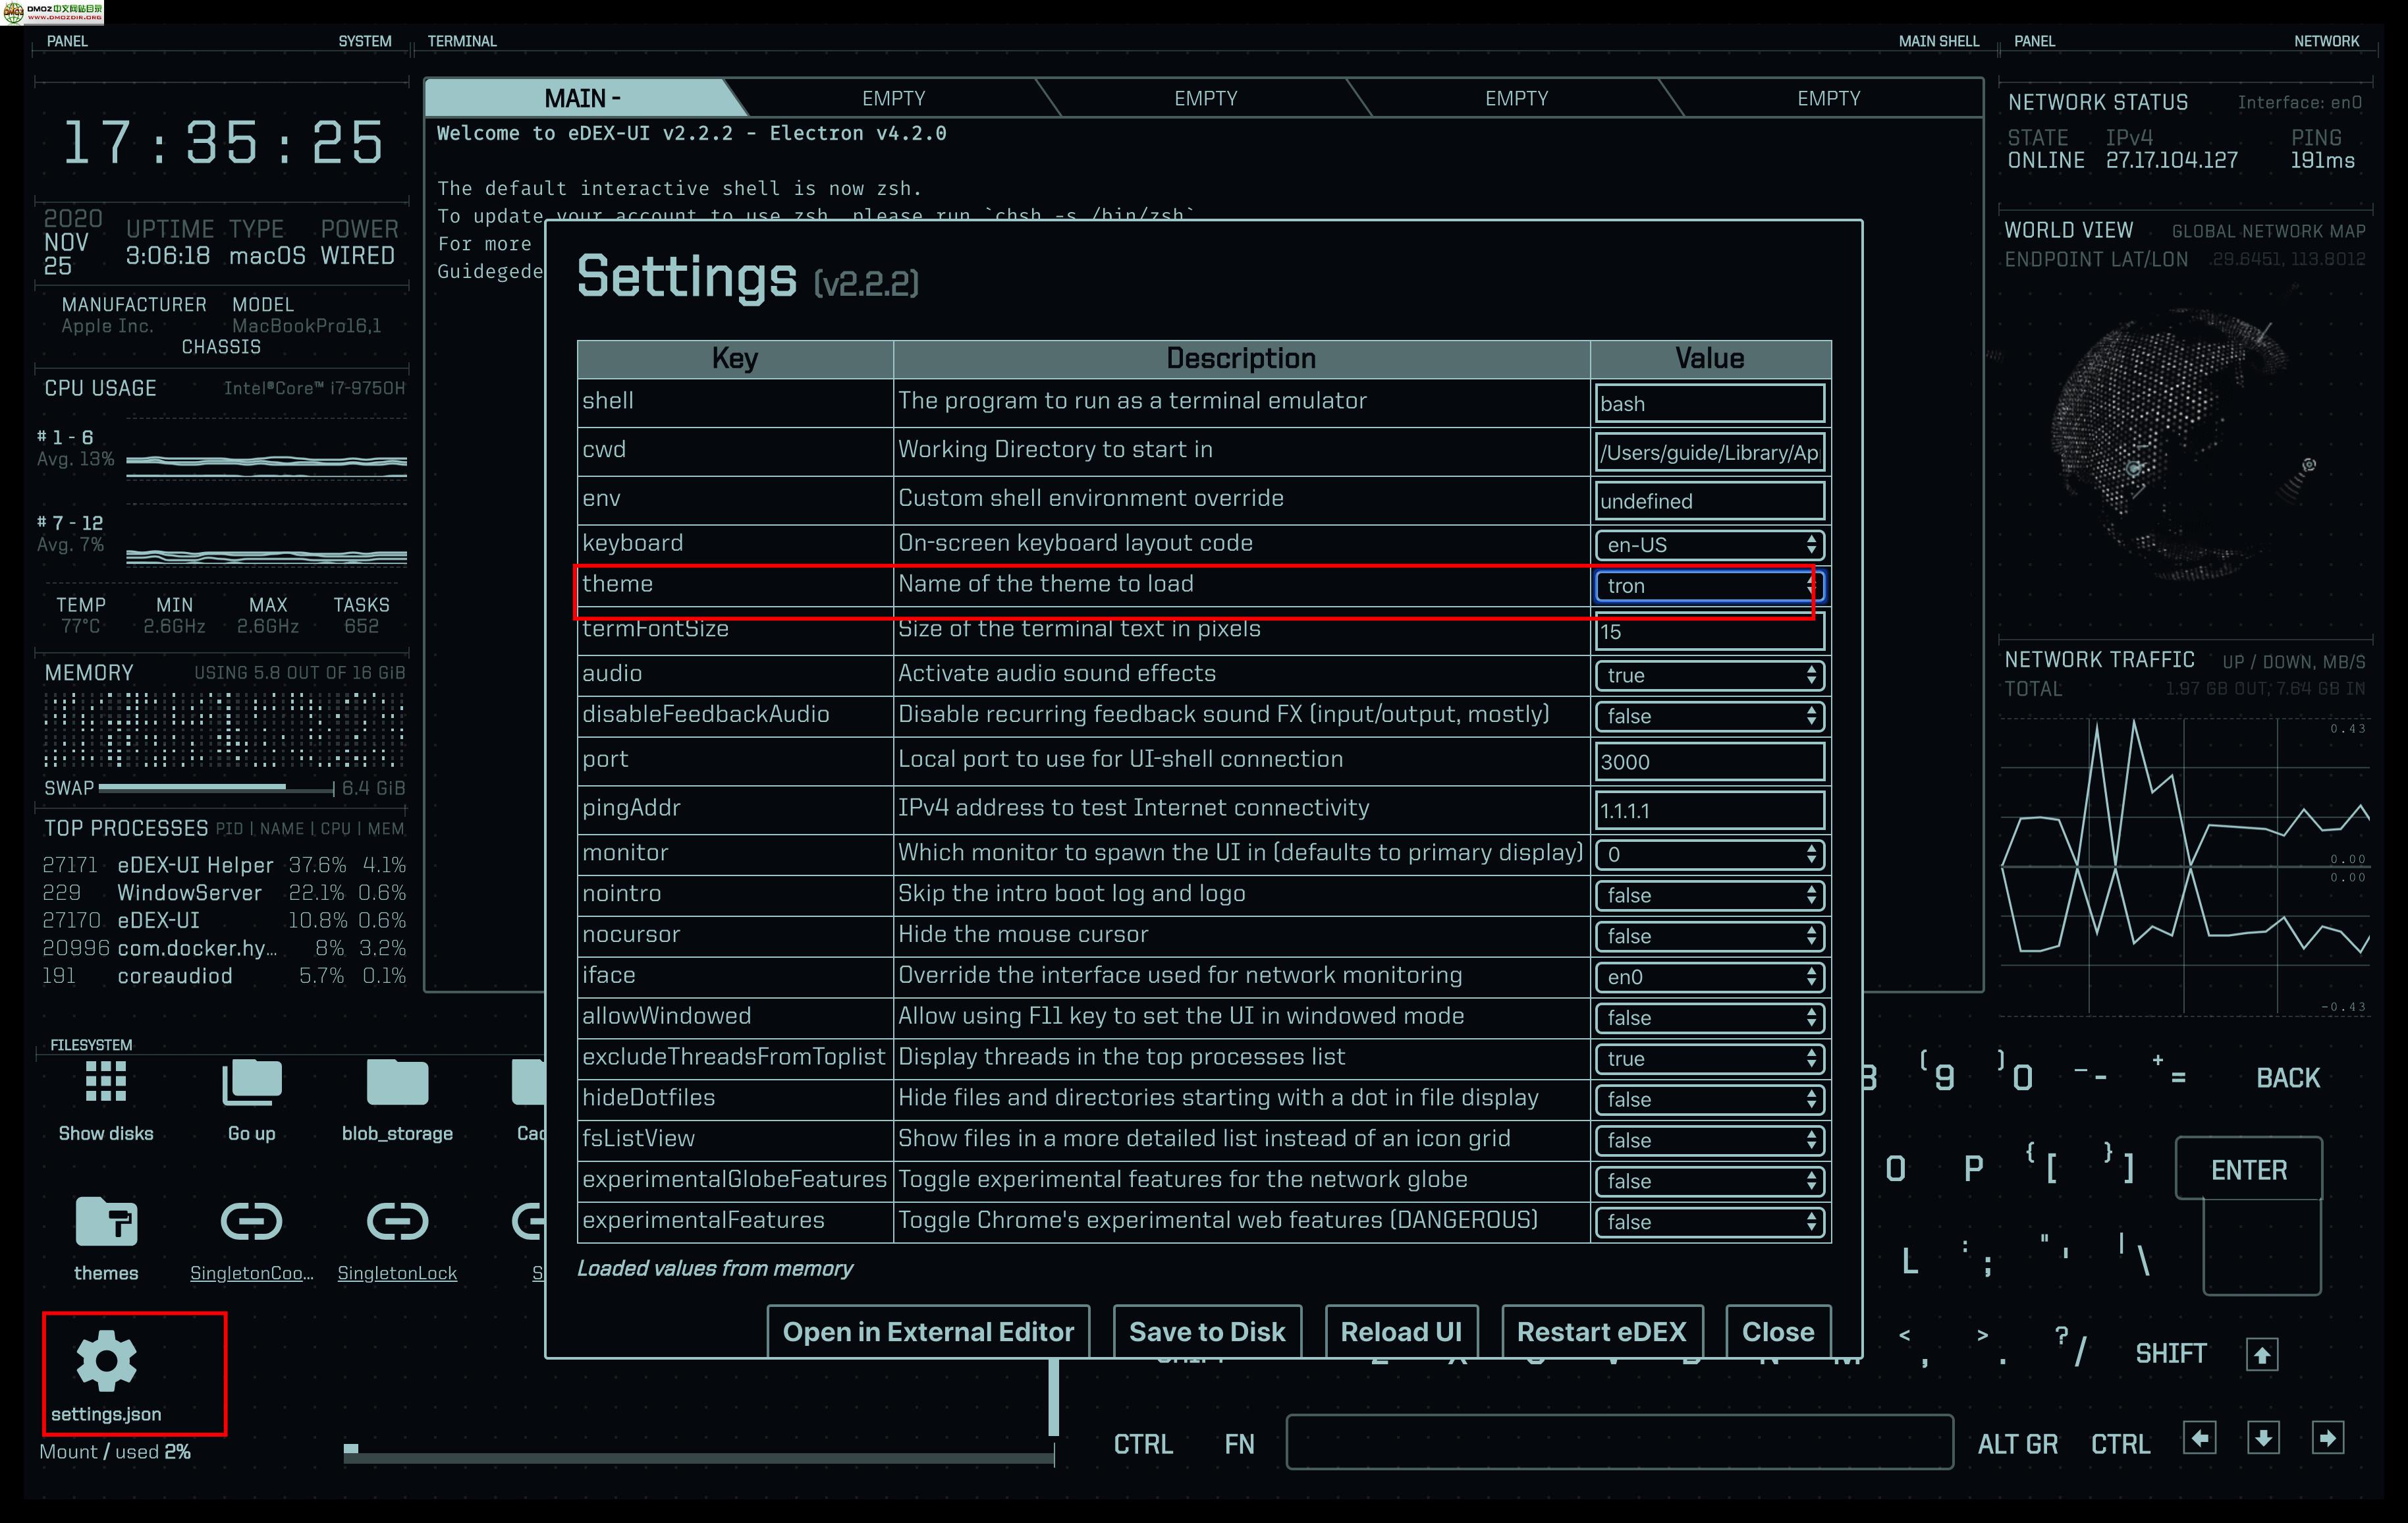Click the port field showing 3000
Image resolution: width=2408 pixels, height=1523 pixels.
1709,761
